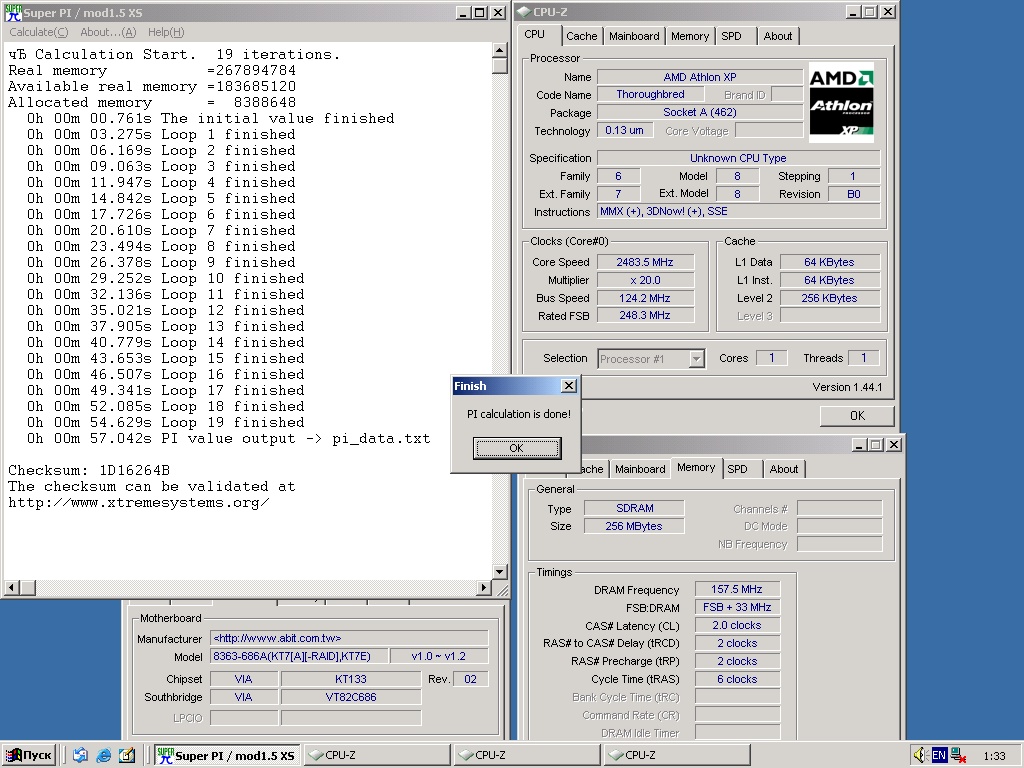Click the Multiplier x 20.0 field
The image size is (1024, 768).
pos(645,280)
